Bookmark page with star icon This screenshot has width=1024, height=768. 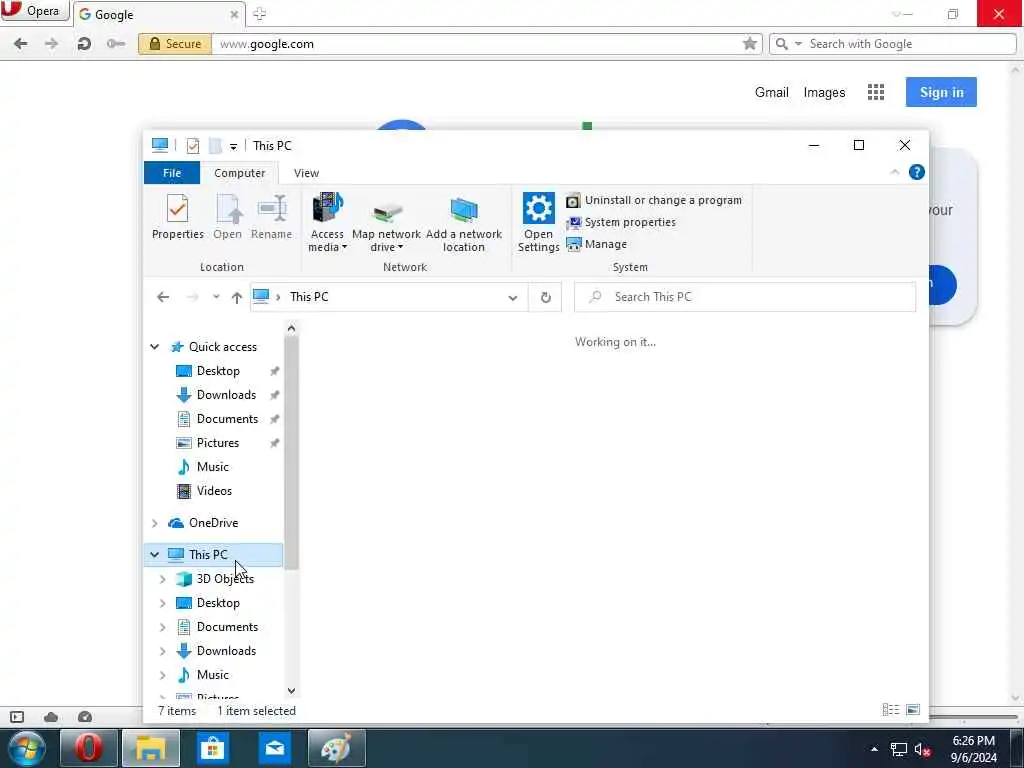point(750,44)
